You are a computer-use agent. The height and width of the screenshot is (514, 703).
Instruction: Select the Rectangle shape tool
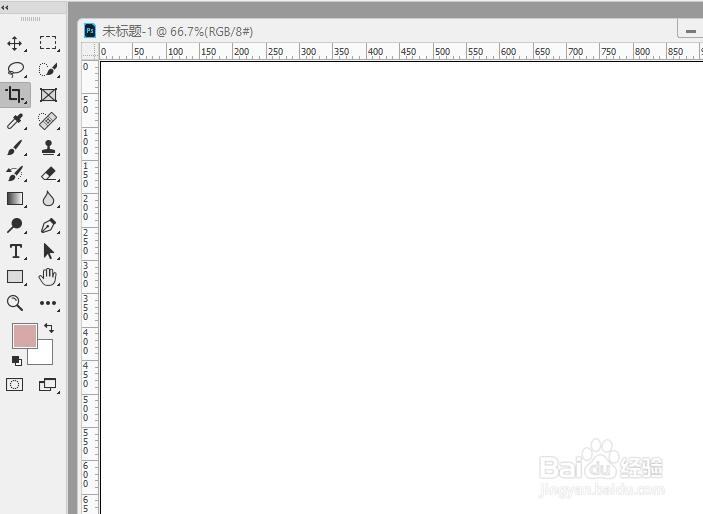15,277
